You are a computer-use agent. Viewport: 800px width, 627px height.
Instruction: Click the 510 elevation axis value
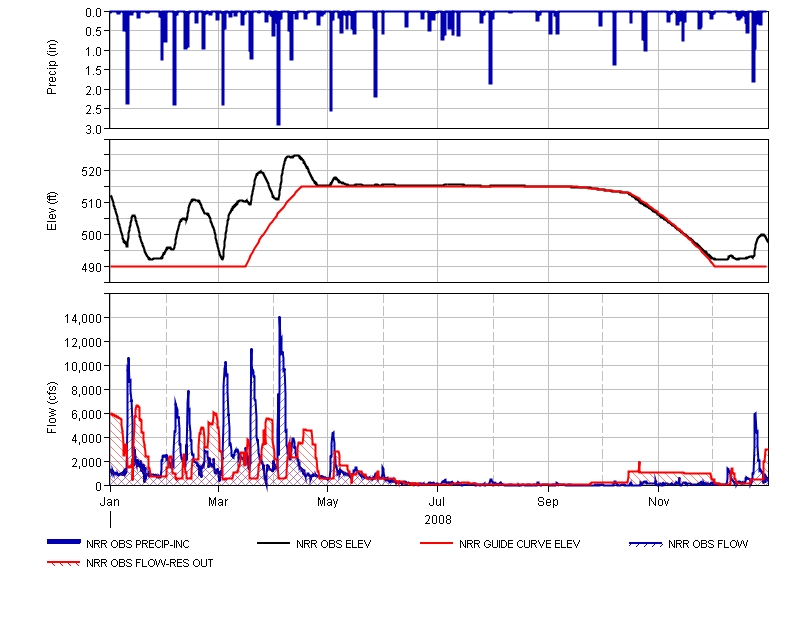point(91,204)
